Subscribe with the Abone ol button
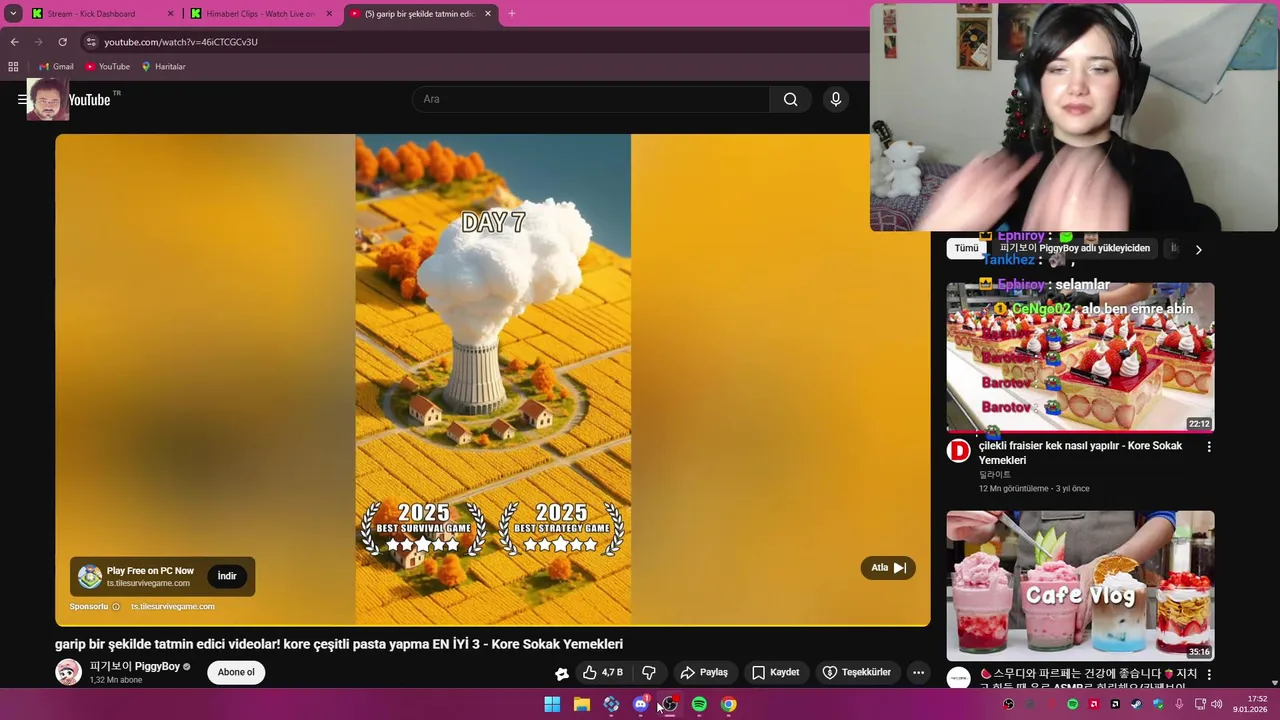This screenshot has width=1280, height=720. point(236,672)
